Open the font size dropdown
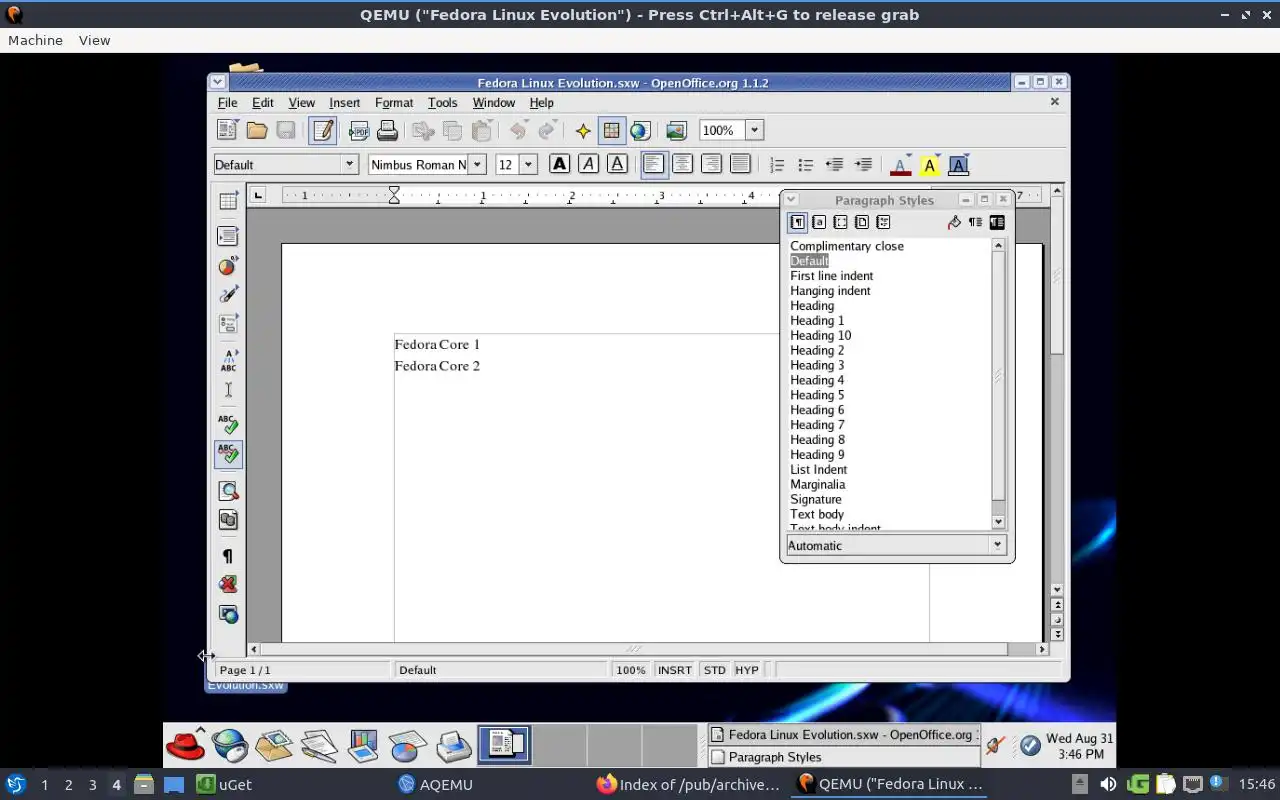This screenshot has height=800, width=1280. [529, 164]
